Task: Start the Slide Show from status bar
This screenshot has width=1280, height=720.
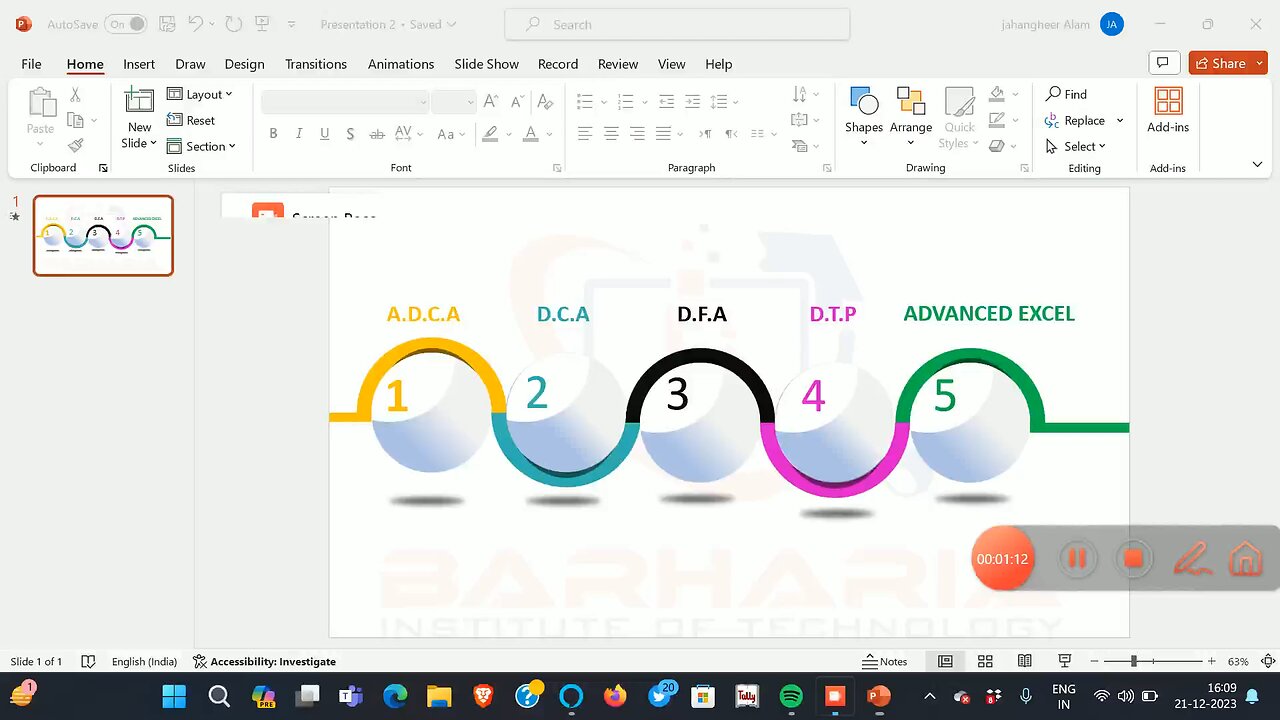Action: 1065,661
